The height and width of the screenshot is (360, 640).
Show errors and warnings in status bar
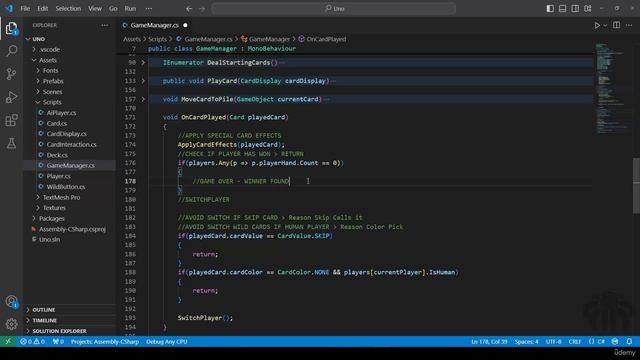(32, 342)
